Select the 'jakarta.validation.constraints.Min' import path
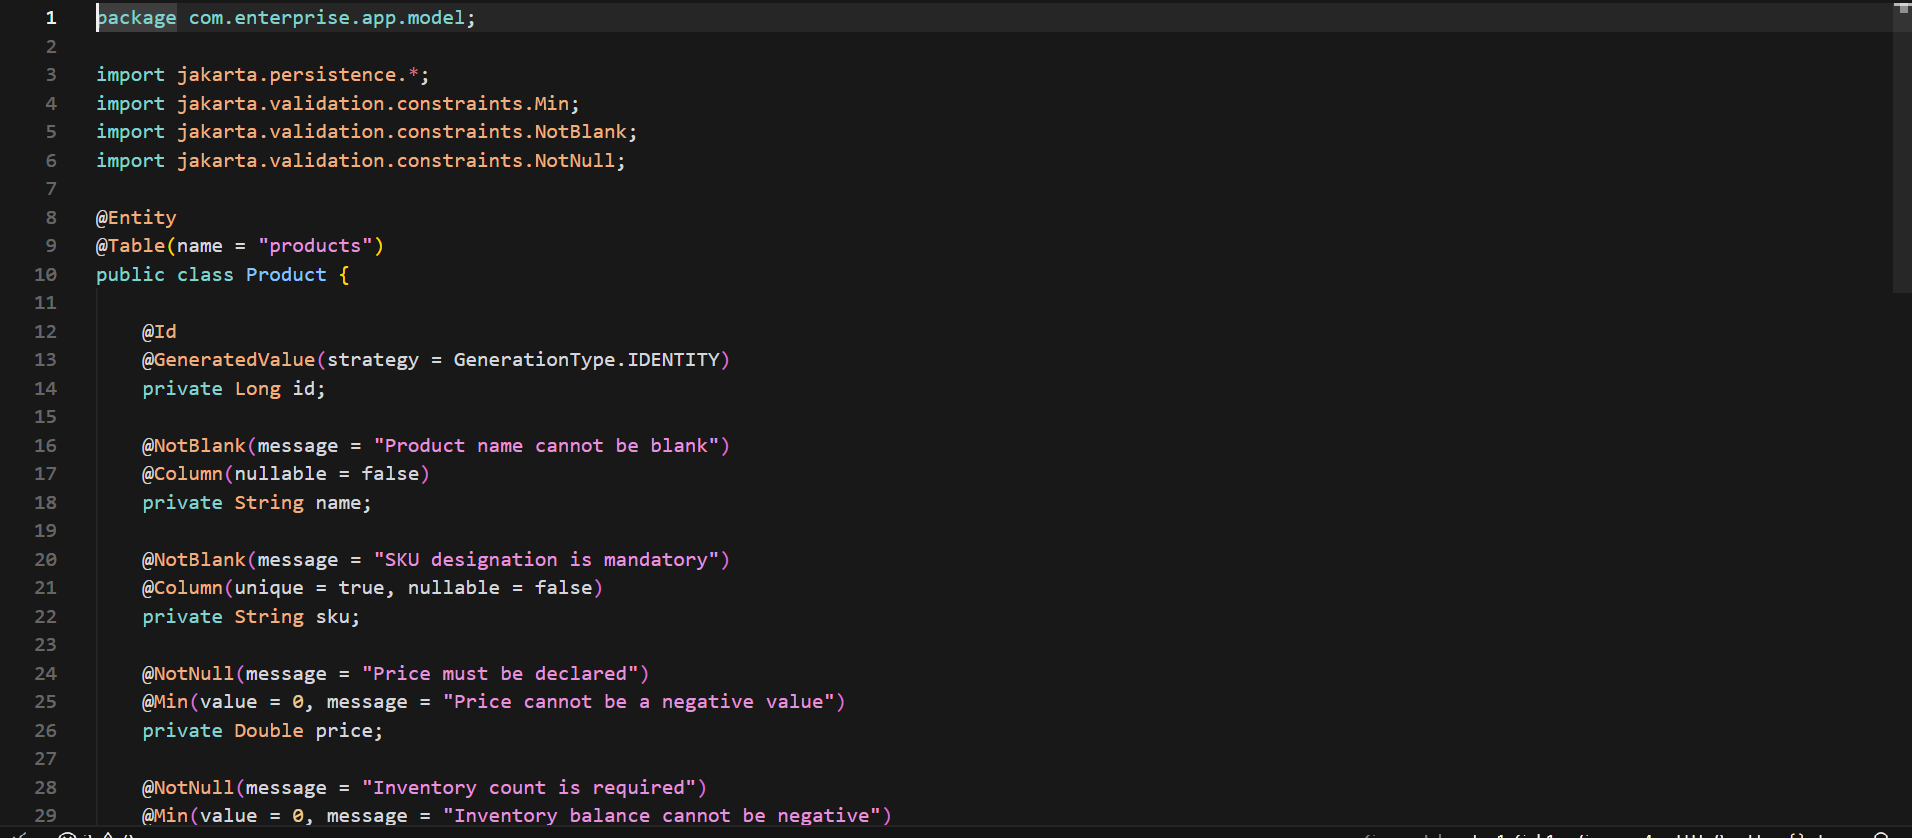The image size is (1912, 838). [373, 104]
